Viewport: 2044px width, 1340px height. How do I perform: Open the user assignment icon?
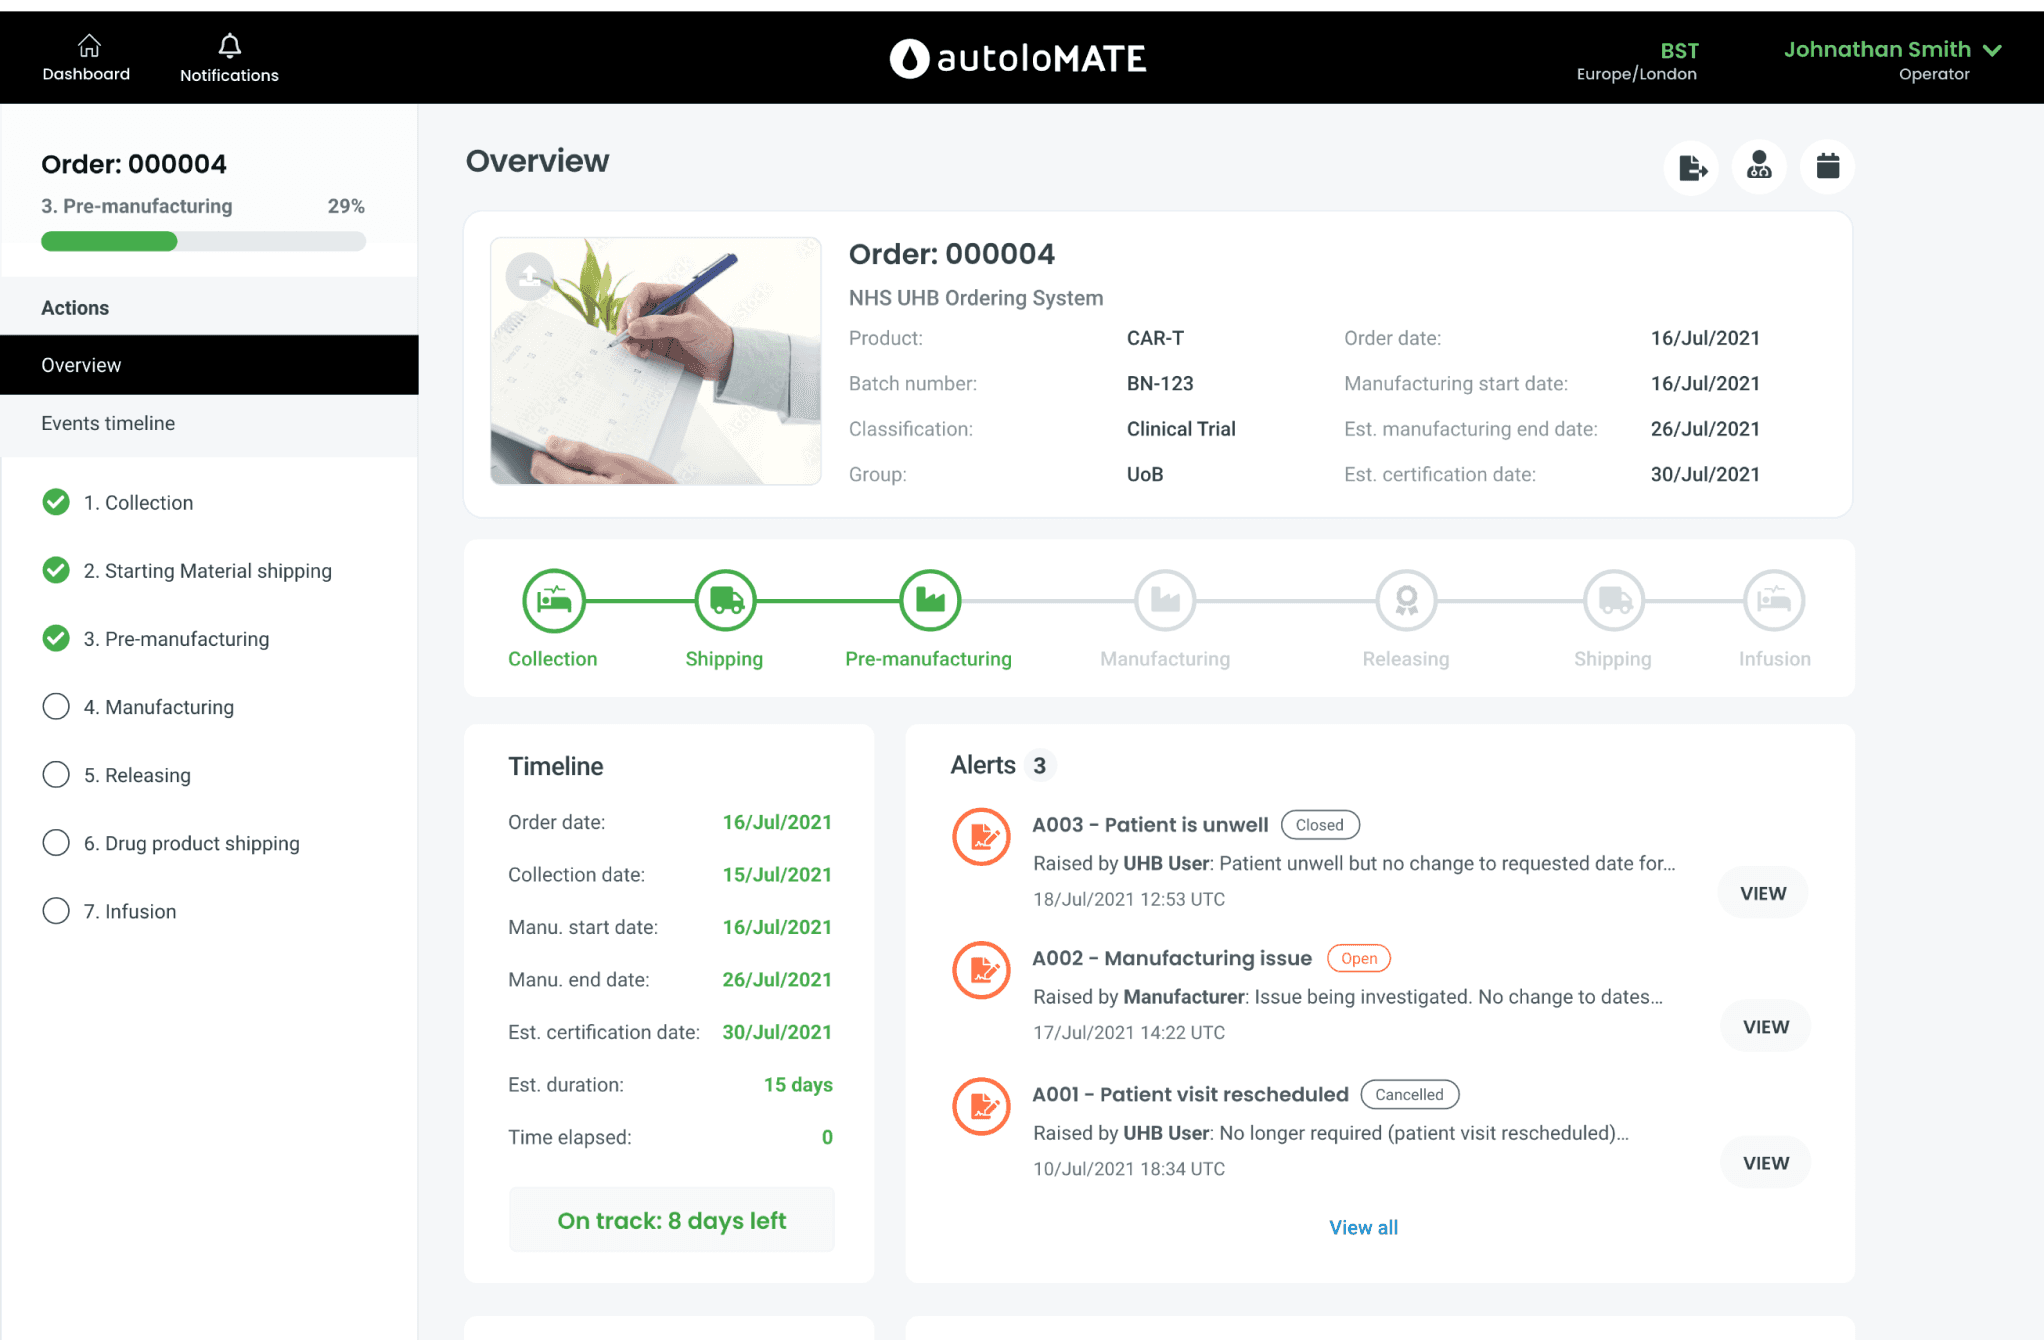pos(1759,166)
